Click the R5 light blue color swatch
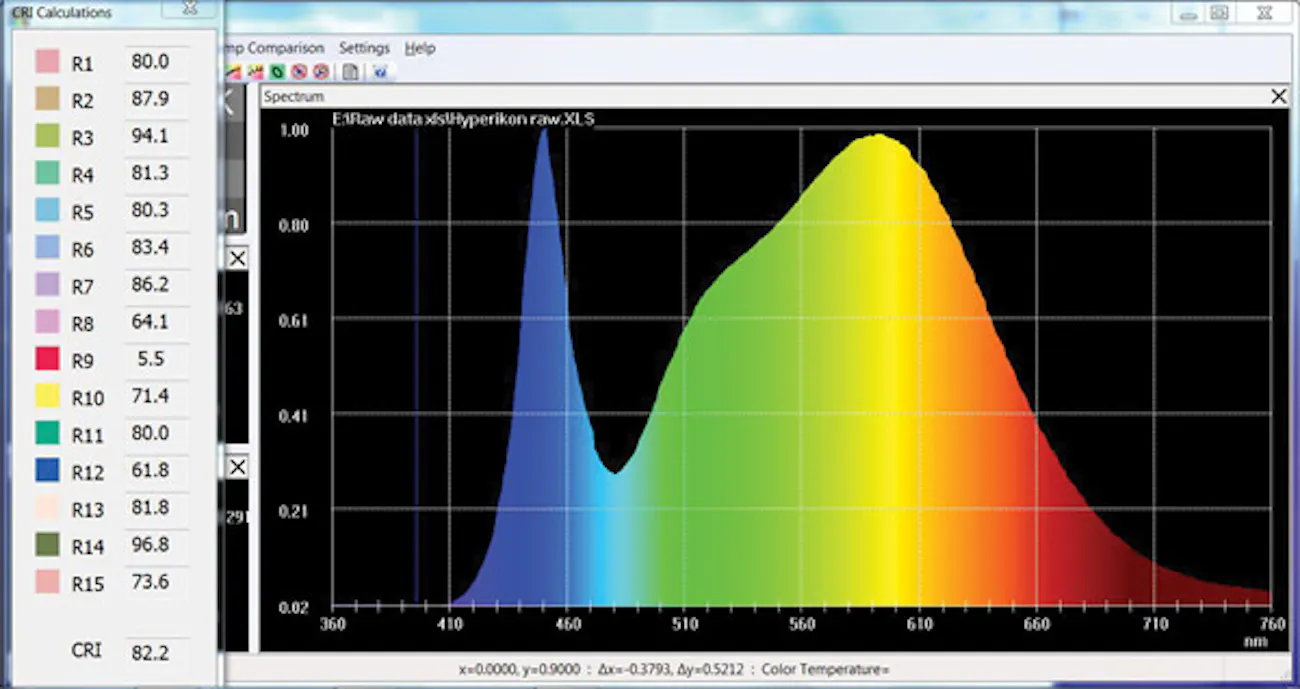The height and width of the screenshot is (689, 1300). click(x=47, y=210)
